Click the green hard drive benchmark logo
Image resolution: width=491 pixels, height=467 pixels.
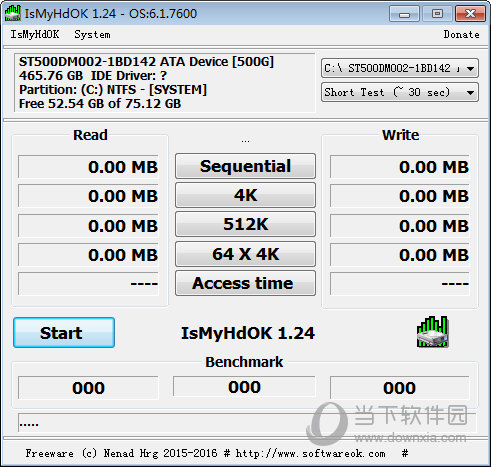(x=432, y=332)
